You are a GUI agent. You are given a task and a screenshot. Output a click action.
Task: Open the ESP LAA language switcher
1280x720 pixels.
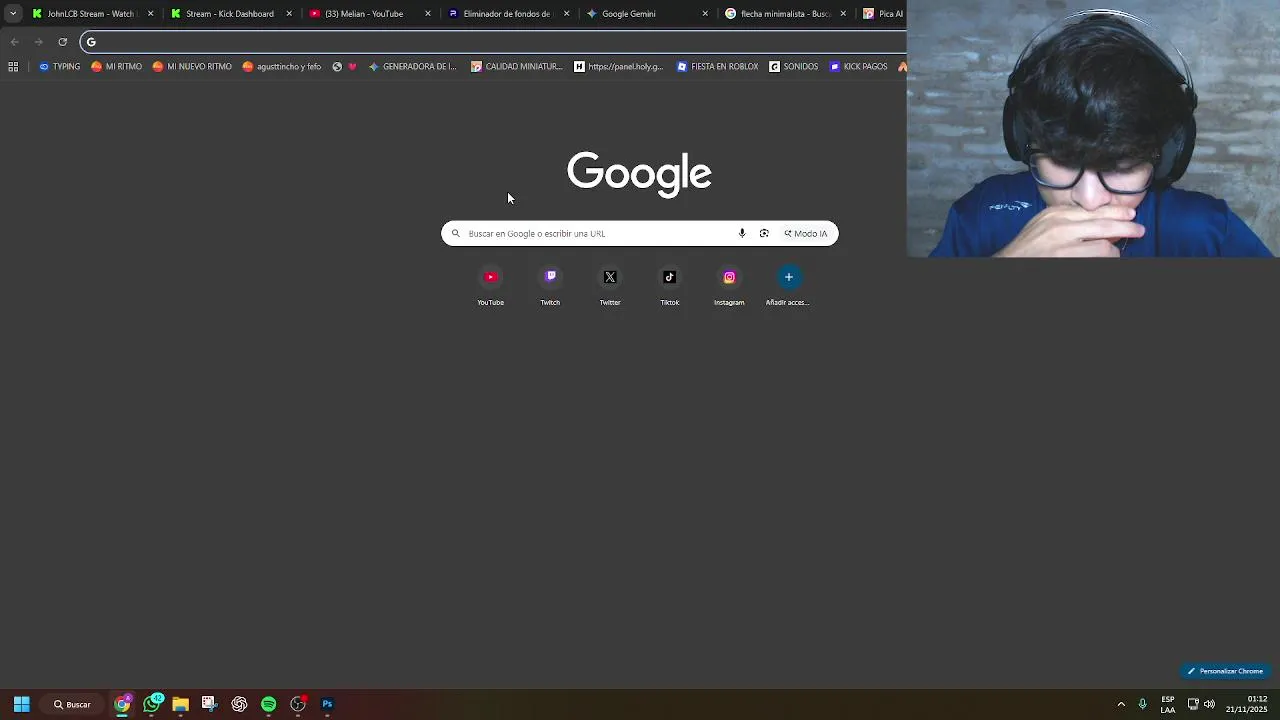click(1168, 704)
